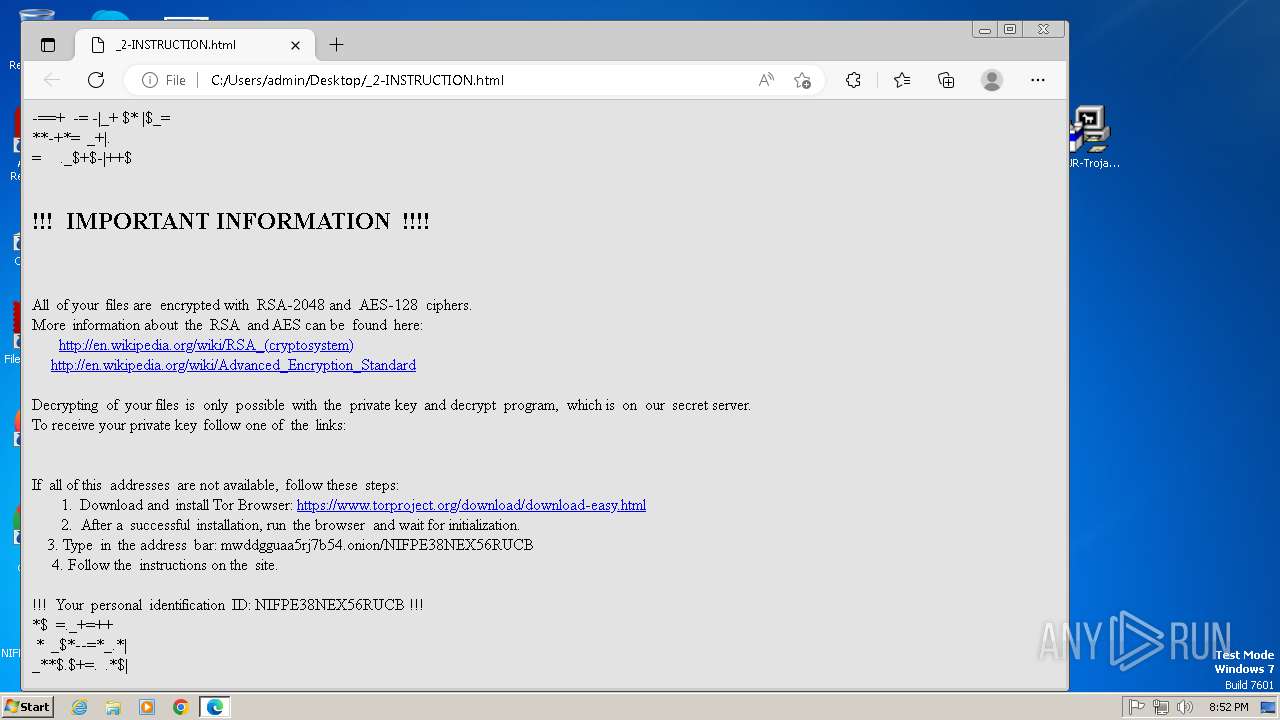Open the Advanced Encryption Standard Wikipedia link
Viewport: 1280px width, 720px height.
pos(233,365)
